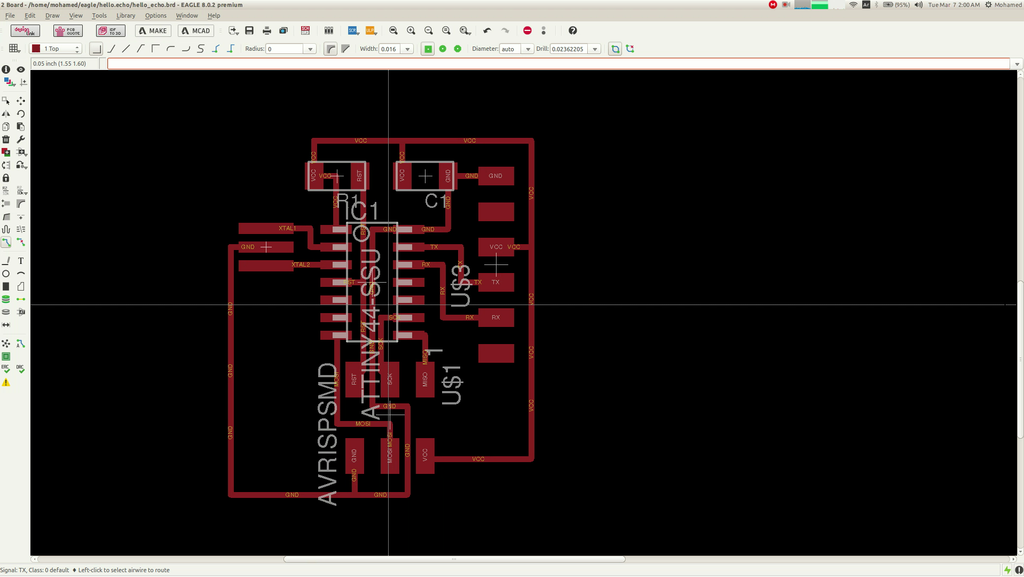Expand the Width dropdown arrow
This screenshot has height=577, width=1024.
408,49
